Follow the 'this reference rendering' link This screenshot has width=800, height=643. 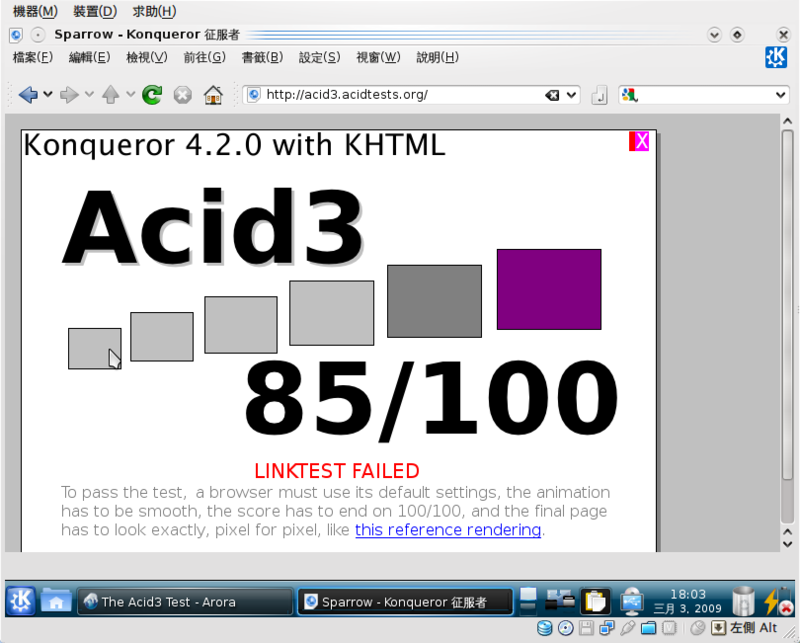[447, 530]
